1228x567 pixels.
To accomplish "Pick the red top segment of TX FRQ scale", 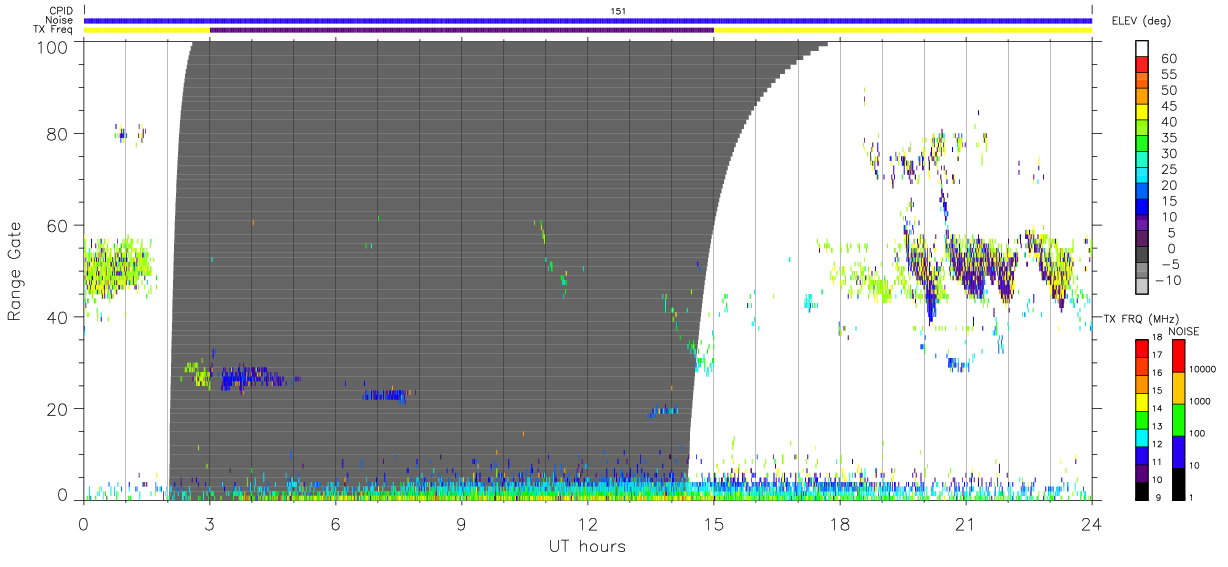I will coord(1142,348).
